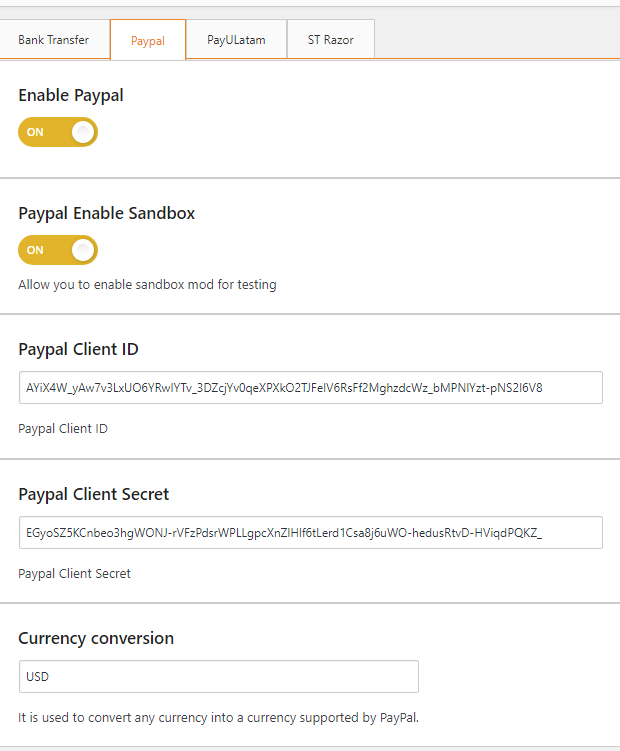
Task: Click the Paypal Client ID heading label
Action: coord(78,349)
